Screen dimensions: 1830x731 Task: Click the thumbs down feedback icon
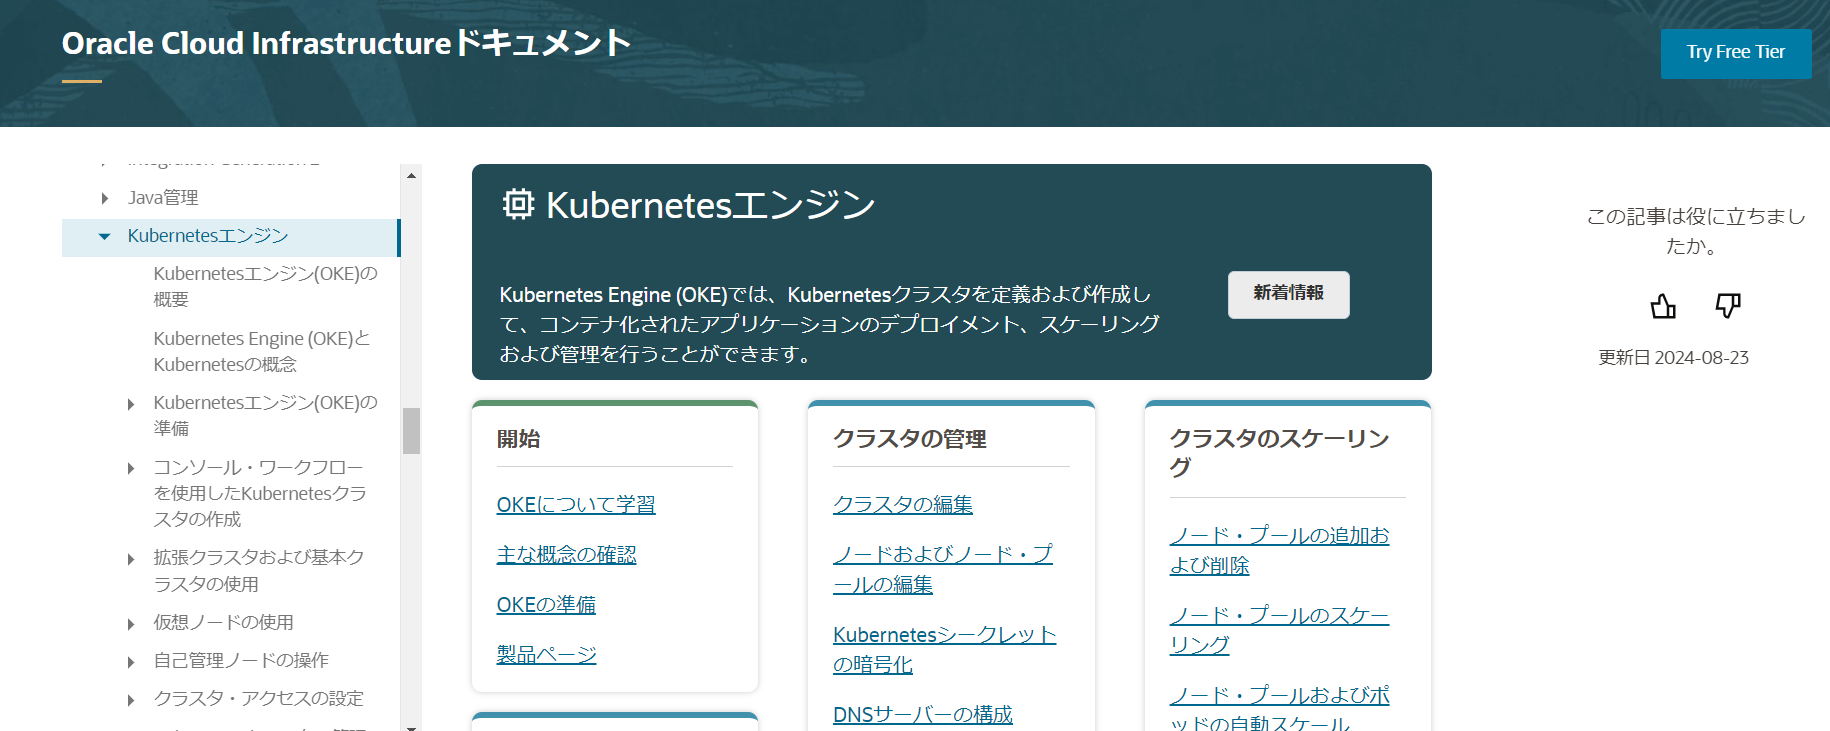tap(1728, 306)
